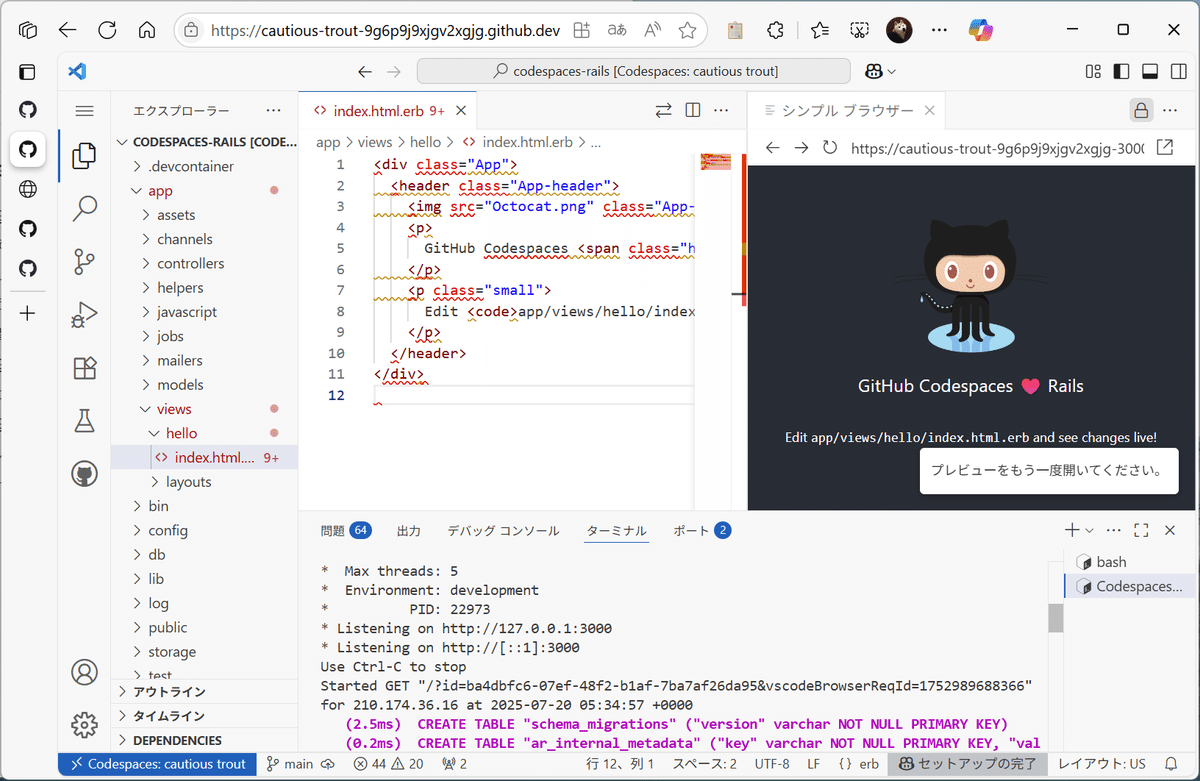Click the VS Code command center search box
1200x781 pixels.
pos(635,72)
